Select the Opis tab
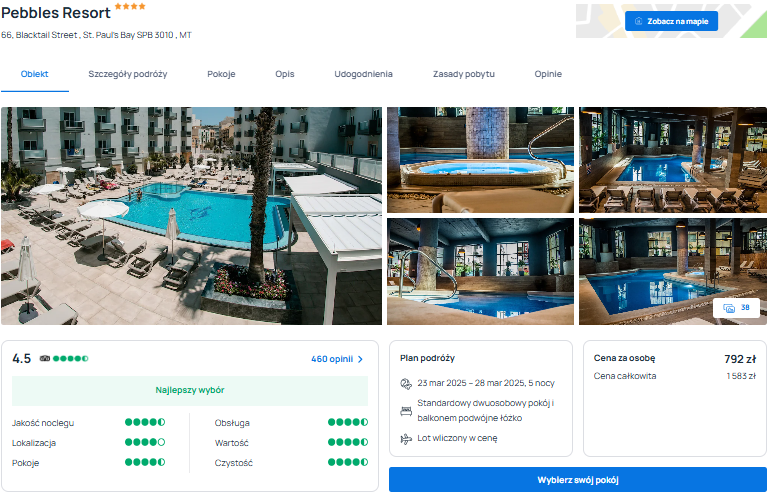The image size is (772, 498). coord(285,74)
